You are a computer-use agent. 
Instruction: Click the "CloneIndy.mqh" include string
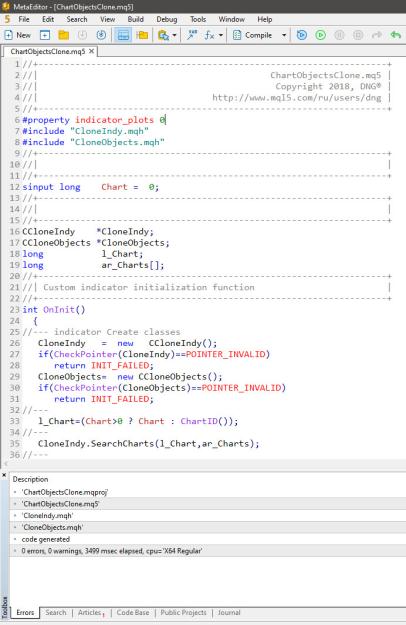click(110, 131)
